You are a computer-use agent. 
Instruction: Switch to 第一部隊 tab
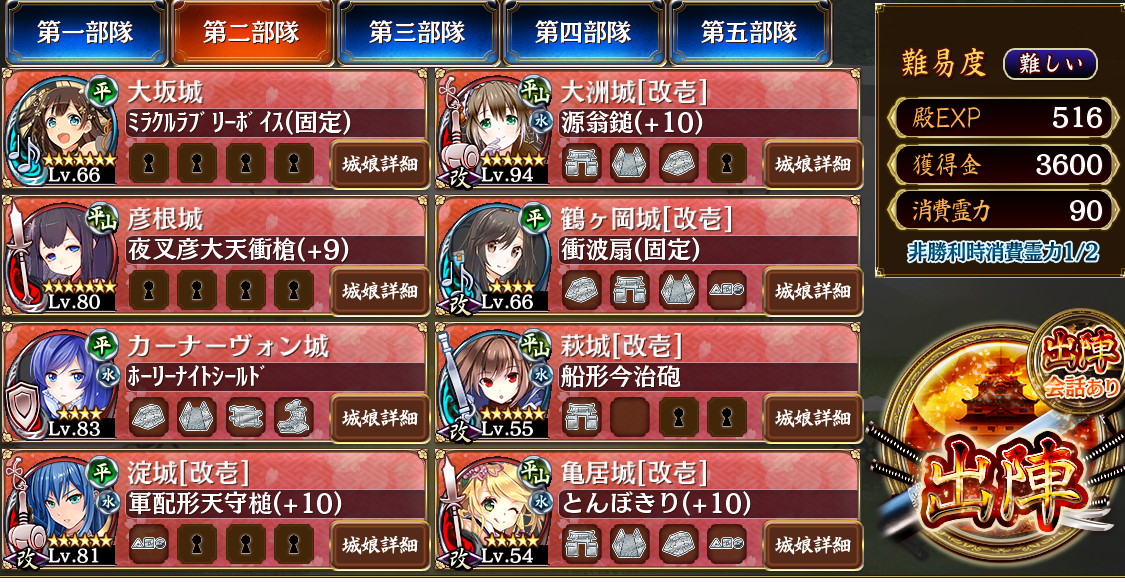[85, 32]
